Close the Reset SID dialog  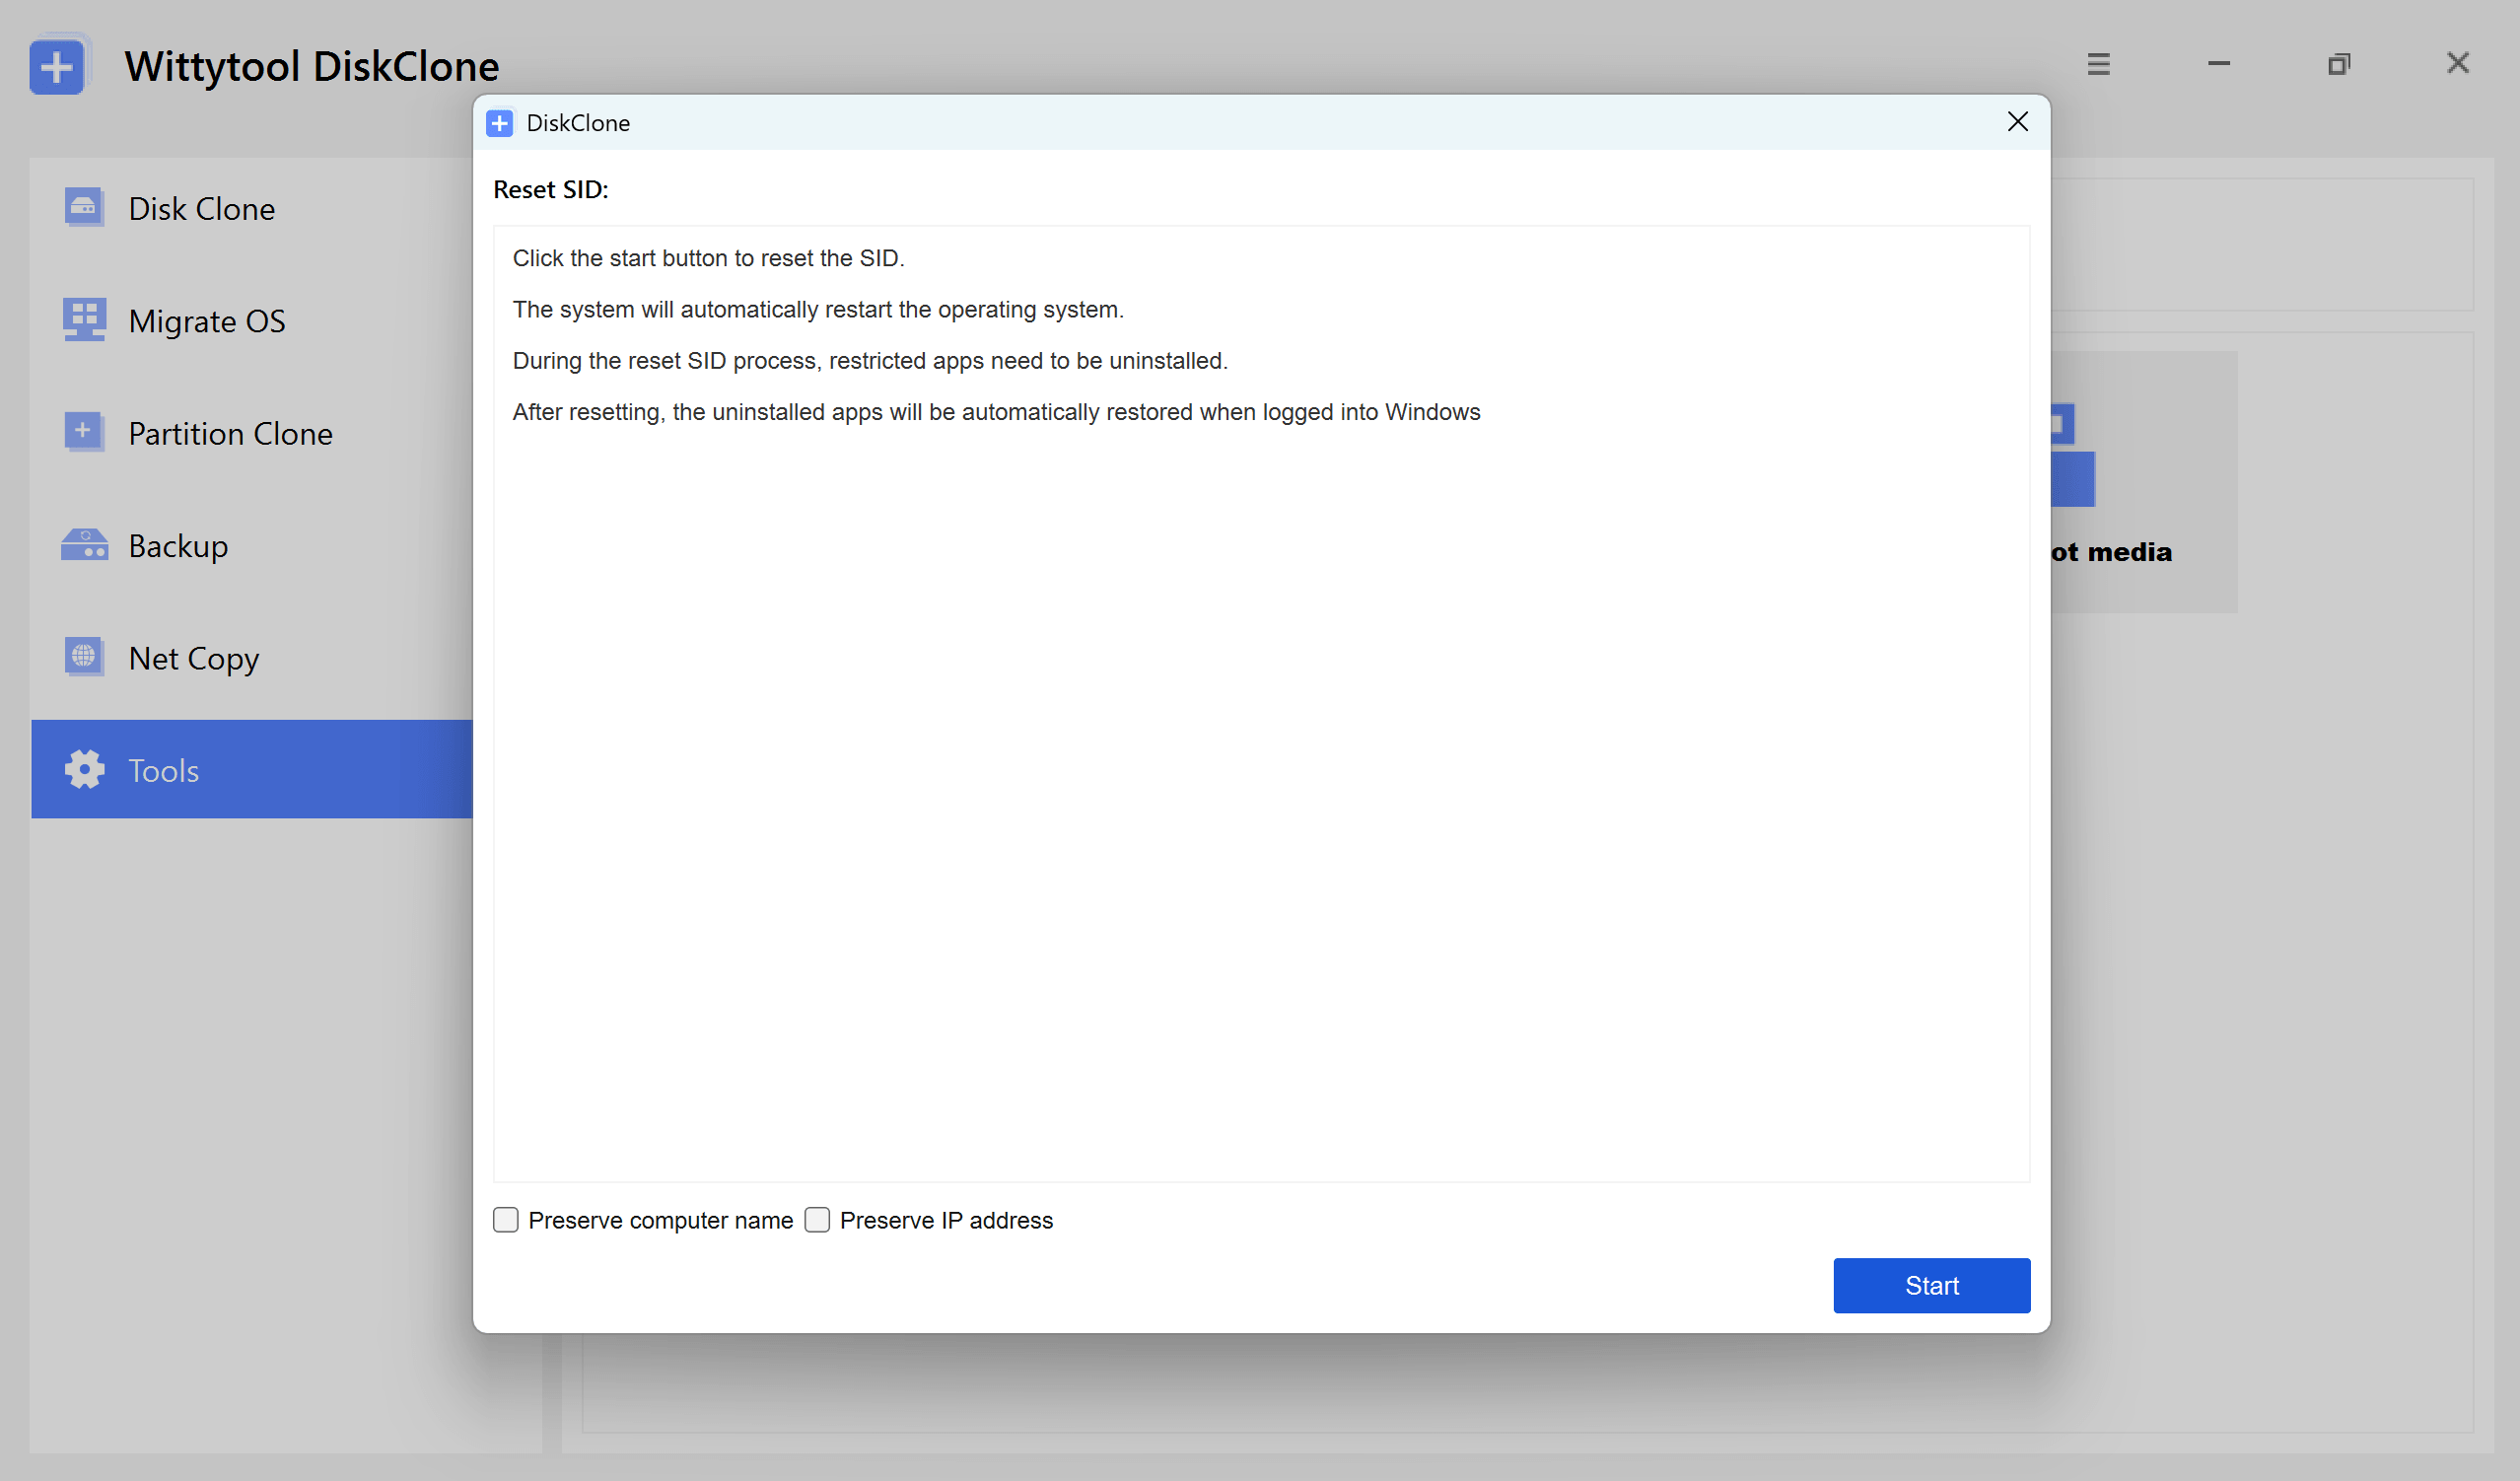[x=2017, y=122]
